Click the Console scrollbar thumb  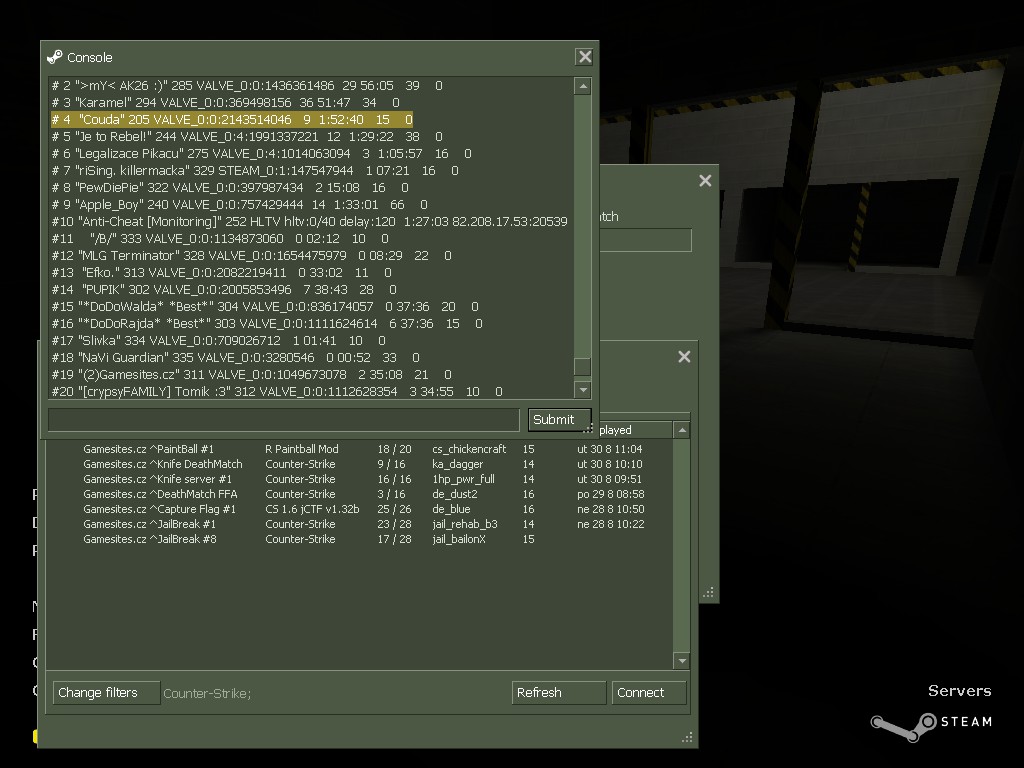583,366
